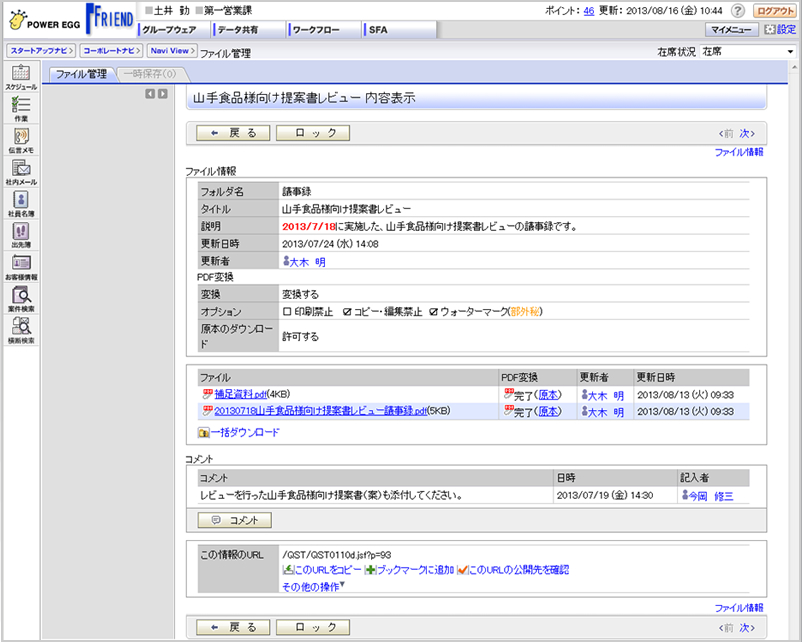
Task: Click the help question mark icon
Action: [738, 11]
